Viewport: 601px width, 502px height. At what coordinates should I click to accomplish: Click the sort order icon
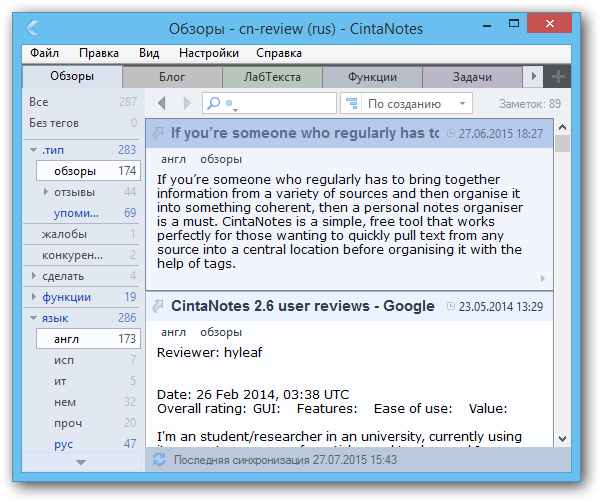351,103
